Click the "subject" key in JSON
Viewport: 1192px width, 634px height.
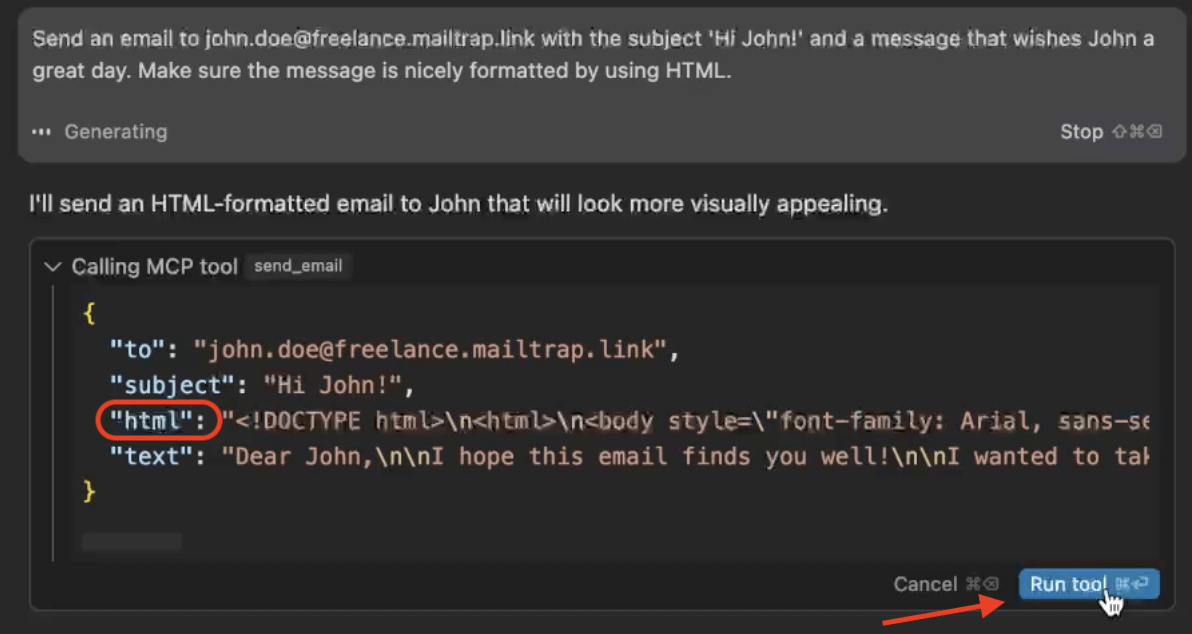click(x=165, y=385)
